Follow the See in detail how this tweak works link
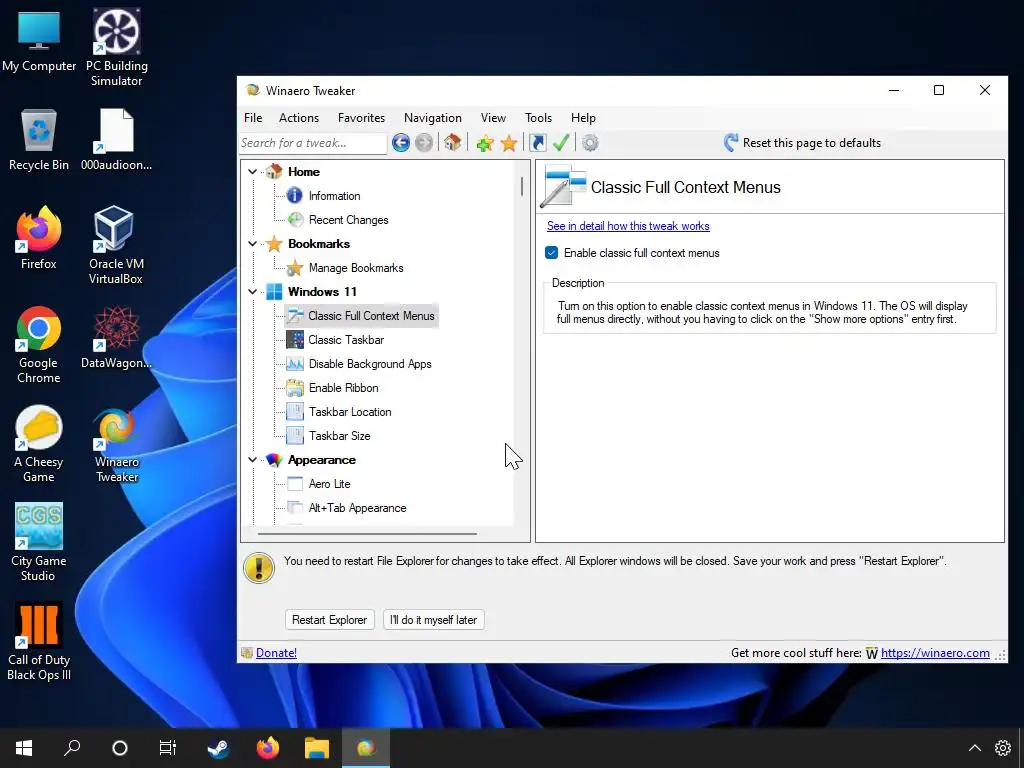The height and width of the screenshot is (768, 1024). [x=628, y=226]
